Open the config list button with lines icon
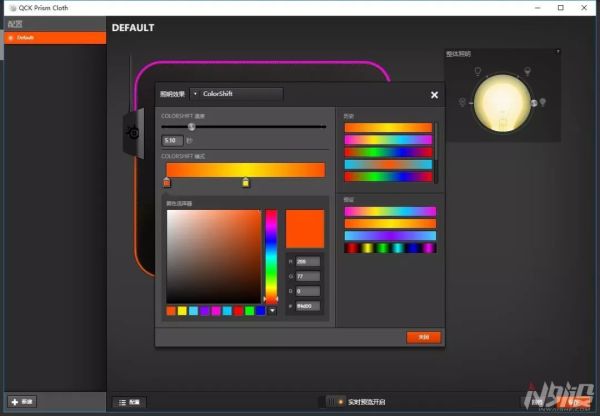600x416 pixels. click(x=129, y=402)
